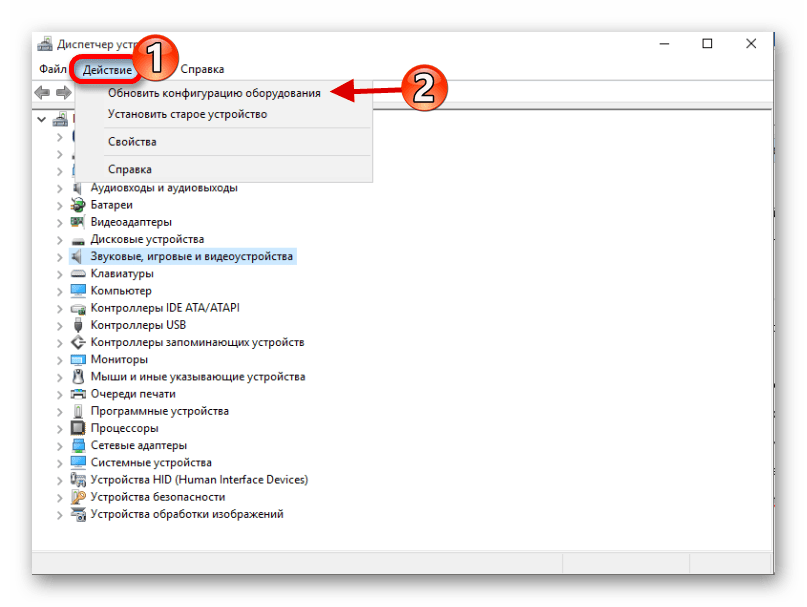Click the Контроллеры IDE ATA/ATAPI icon
The width and height of the screenshot is (807, 607).
(x=78, y=308)
